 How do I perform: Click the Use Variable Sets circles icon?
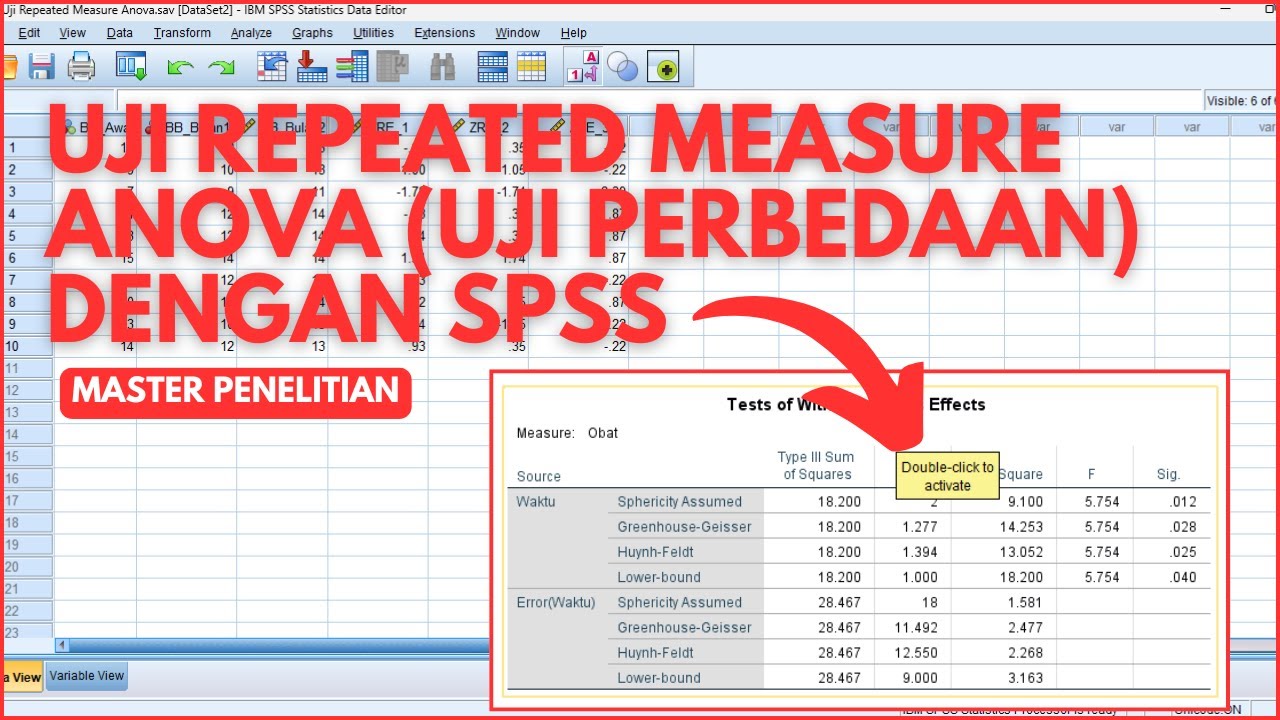(x=623, y=68)
